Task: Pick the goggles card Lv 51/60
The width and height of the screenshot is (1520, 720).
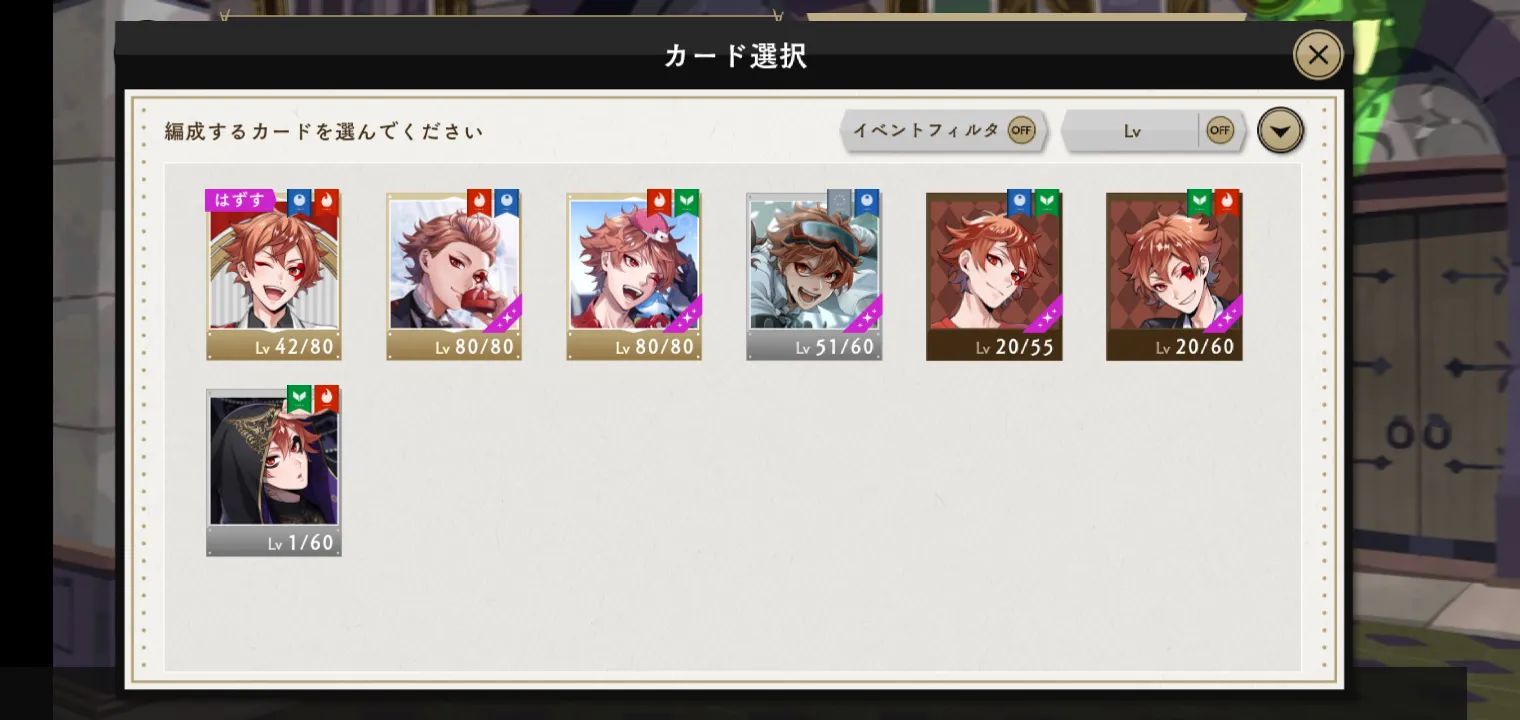Action: 814,276
